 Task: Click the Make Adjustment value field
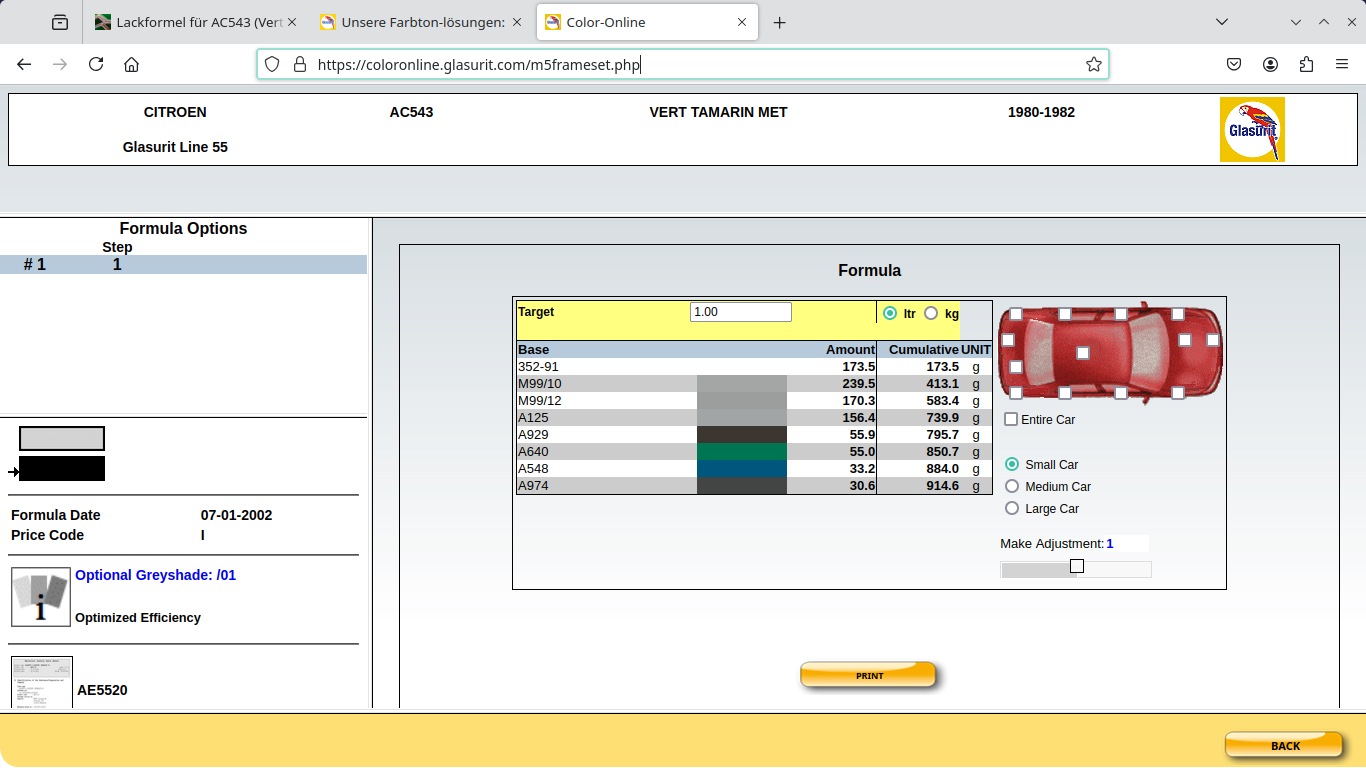[x=1126, y=544]
